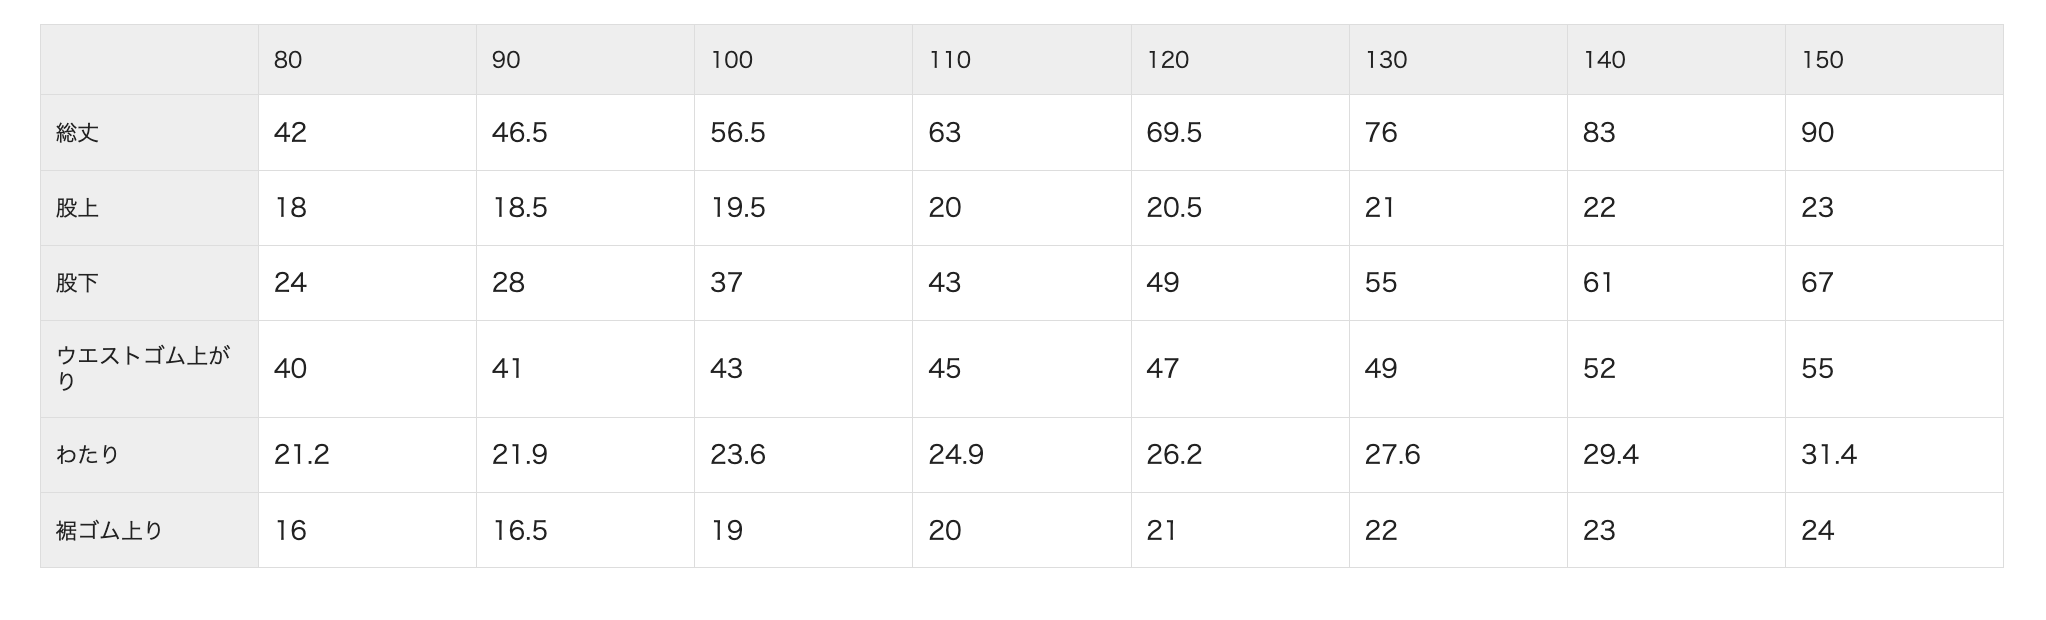2046x620 pixels.
Task: Click the 150 size column header
Action: pyautogui.click(x=1822, y=60)
